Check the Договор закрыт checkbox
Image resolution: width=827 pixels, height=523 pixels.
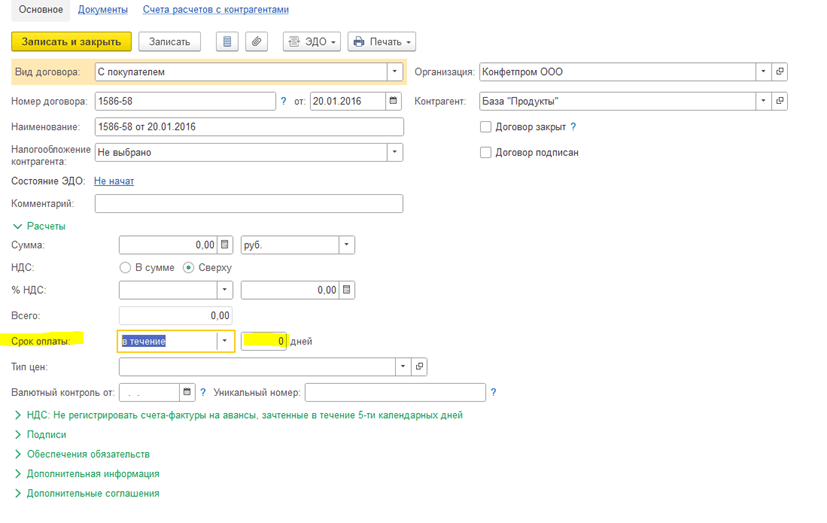(486, 127)
